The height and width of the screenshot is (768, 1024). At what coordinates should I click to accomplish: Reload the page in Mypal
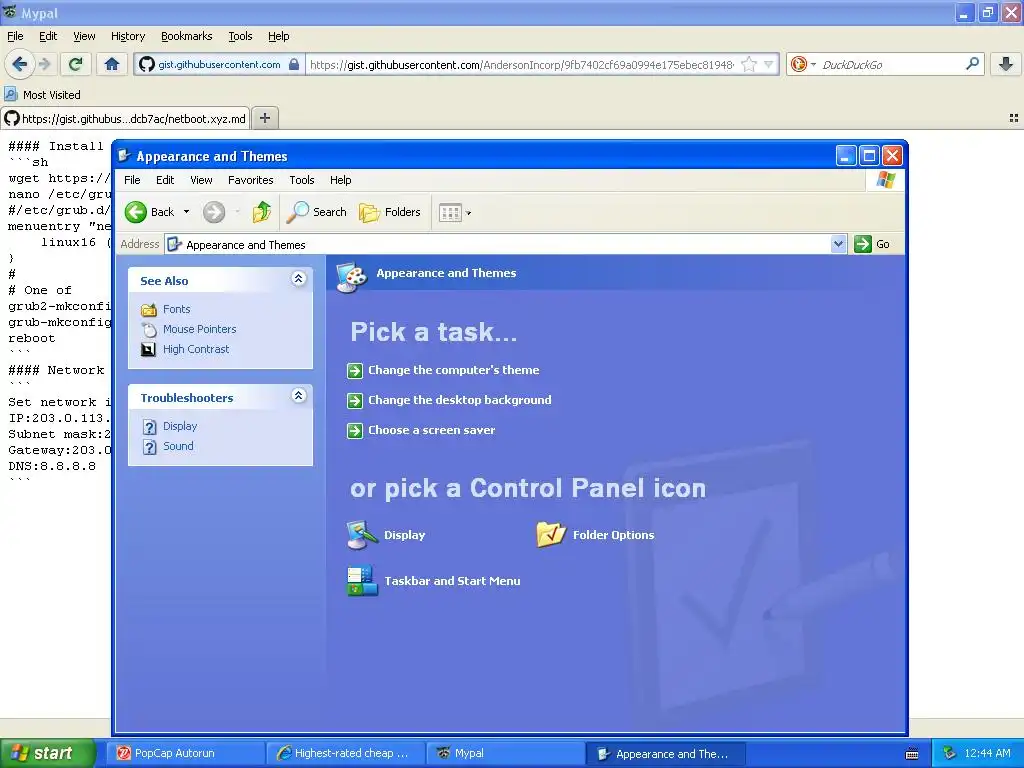(x=76, y=64)
